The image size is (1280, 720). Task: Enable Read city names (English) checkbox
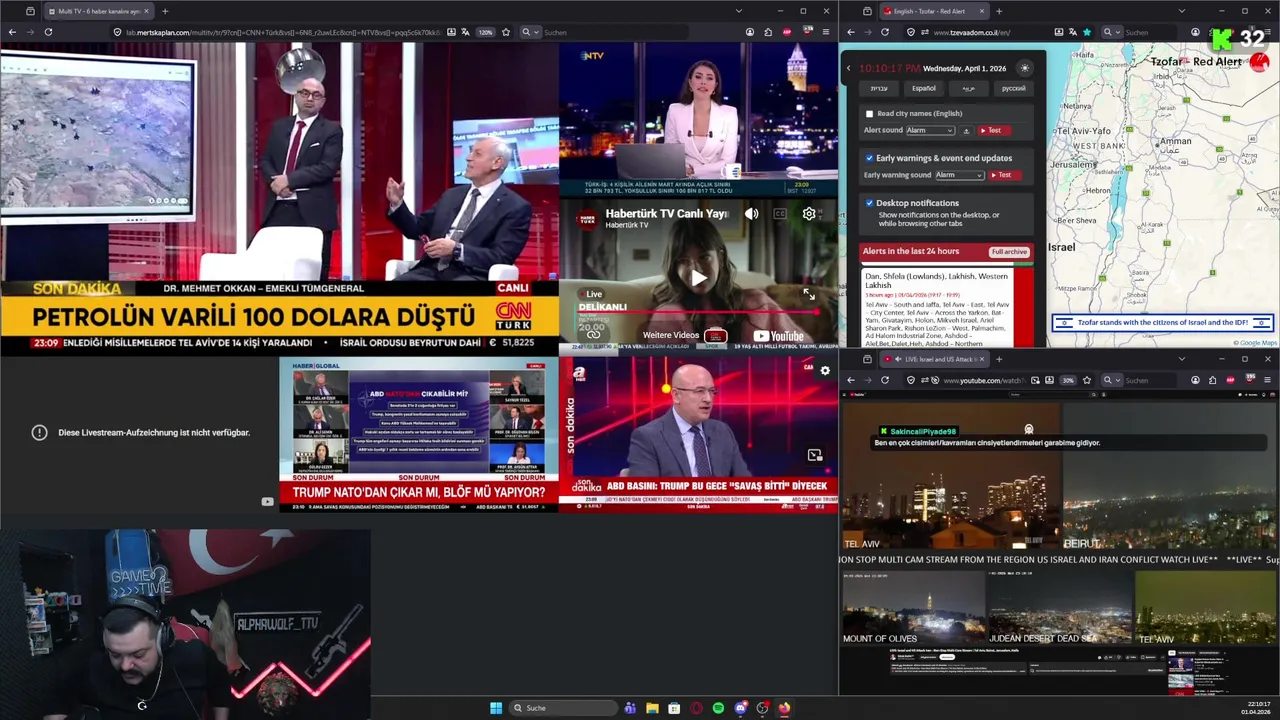coord(869,114)
